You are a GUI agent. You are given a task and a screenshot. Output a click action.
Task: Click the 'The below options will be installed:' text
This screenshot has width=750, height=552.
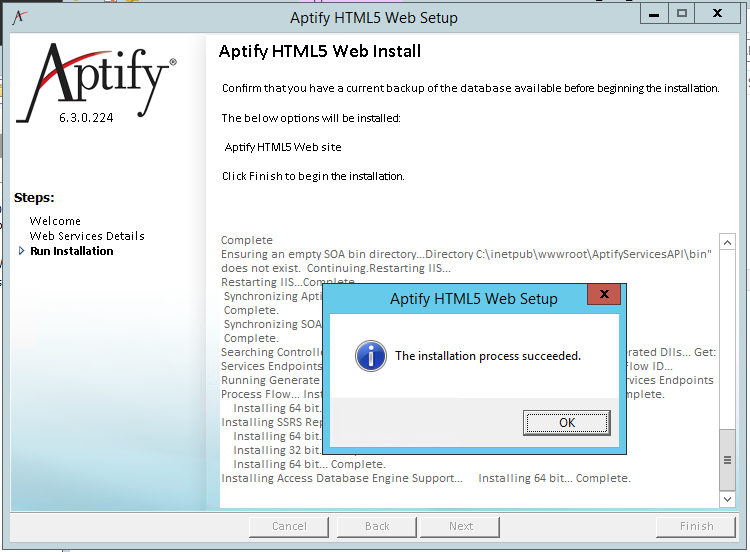(x=311, y=118)
